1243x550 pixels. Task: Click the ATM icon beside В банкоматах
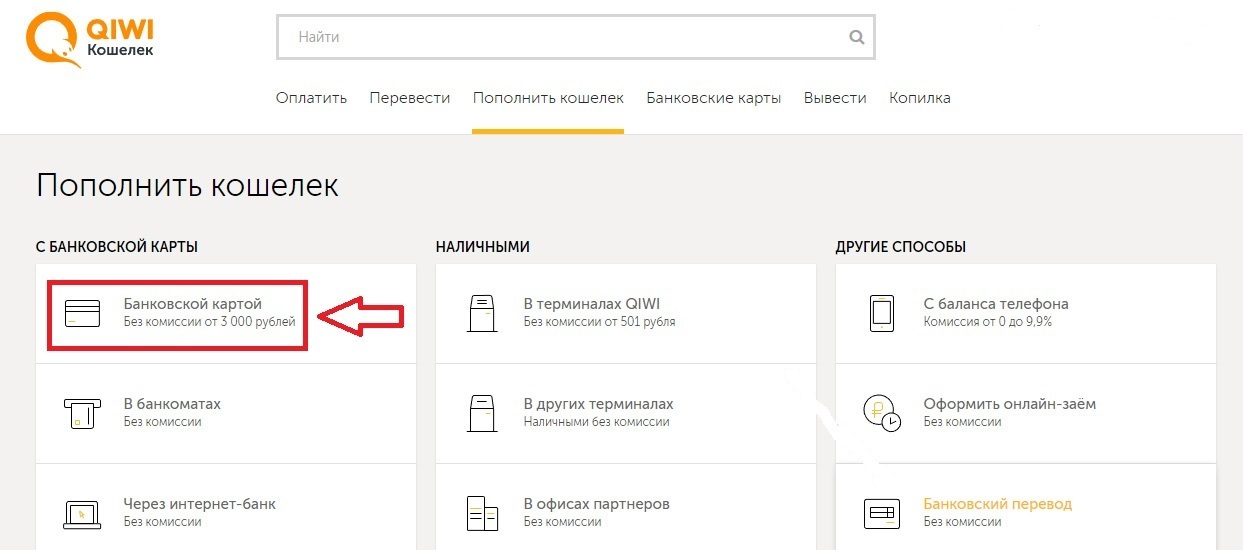click(x=82, y=413)
